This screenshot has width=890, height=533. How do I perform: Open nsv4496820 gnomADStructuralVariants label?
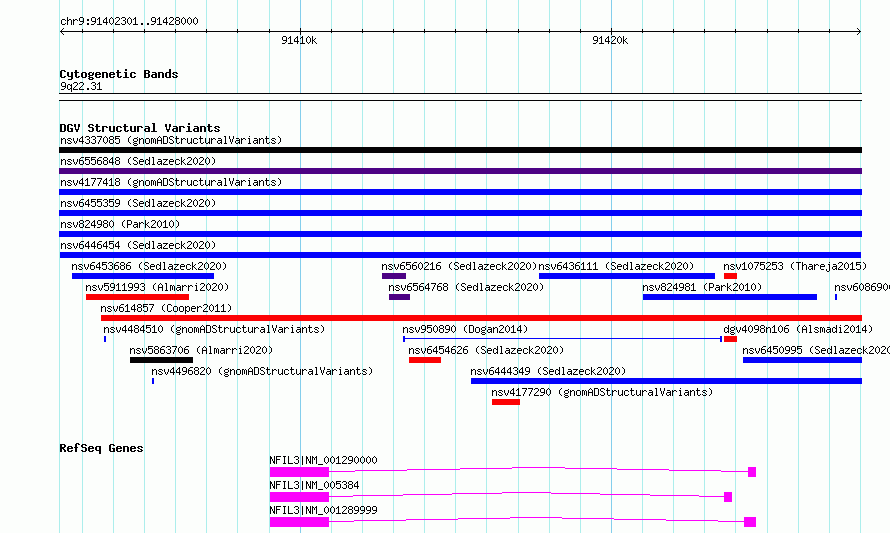(x=262, y=371)
